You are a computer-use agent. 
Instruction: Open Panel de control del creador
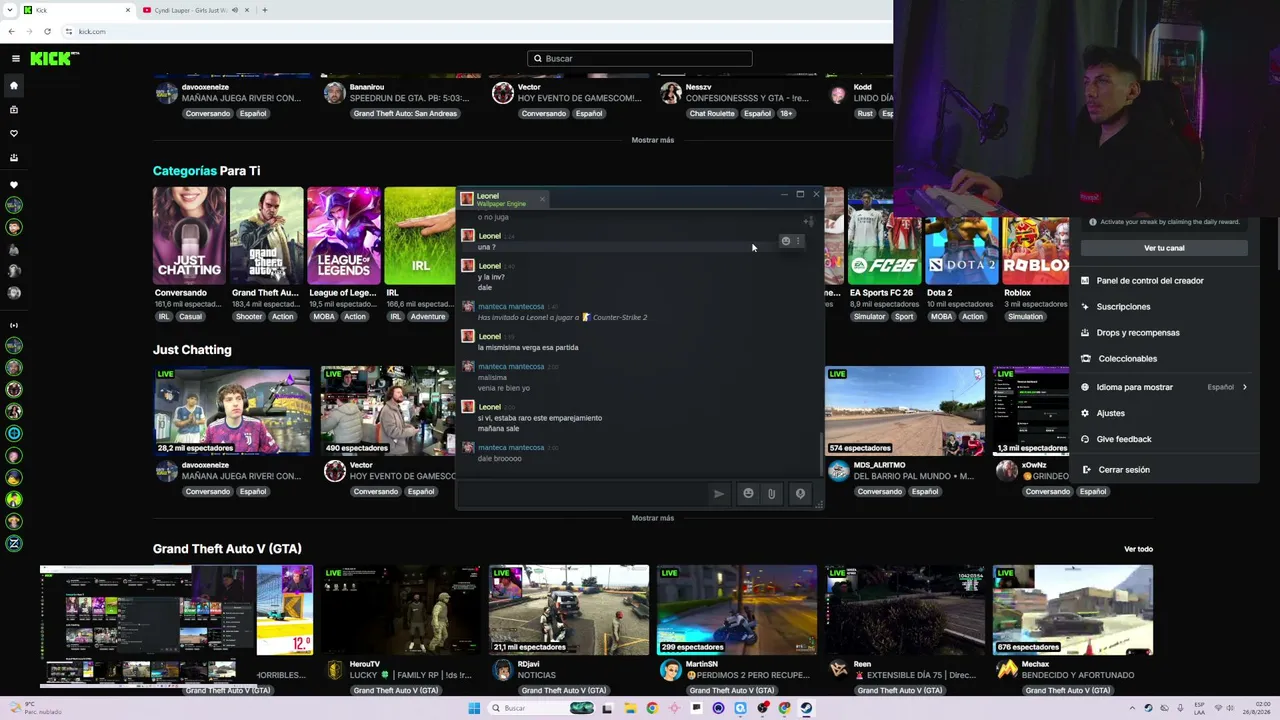click(1150, 281)
